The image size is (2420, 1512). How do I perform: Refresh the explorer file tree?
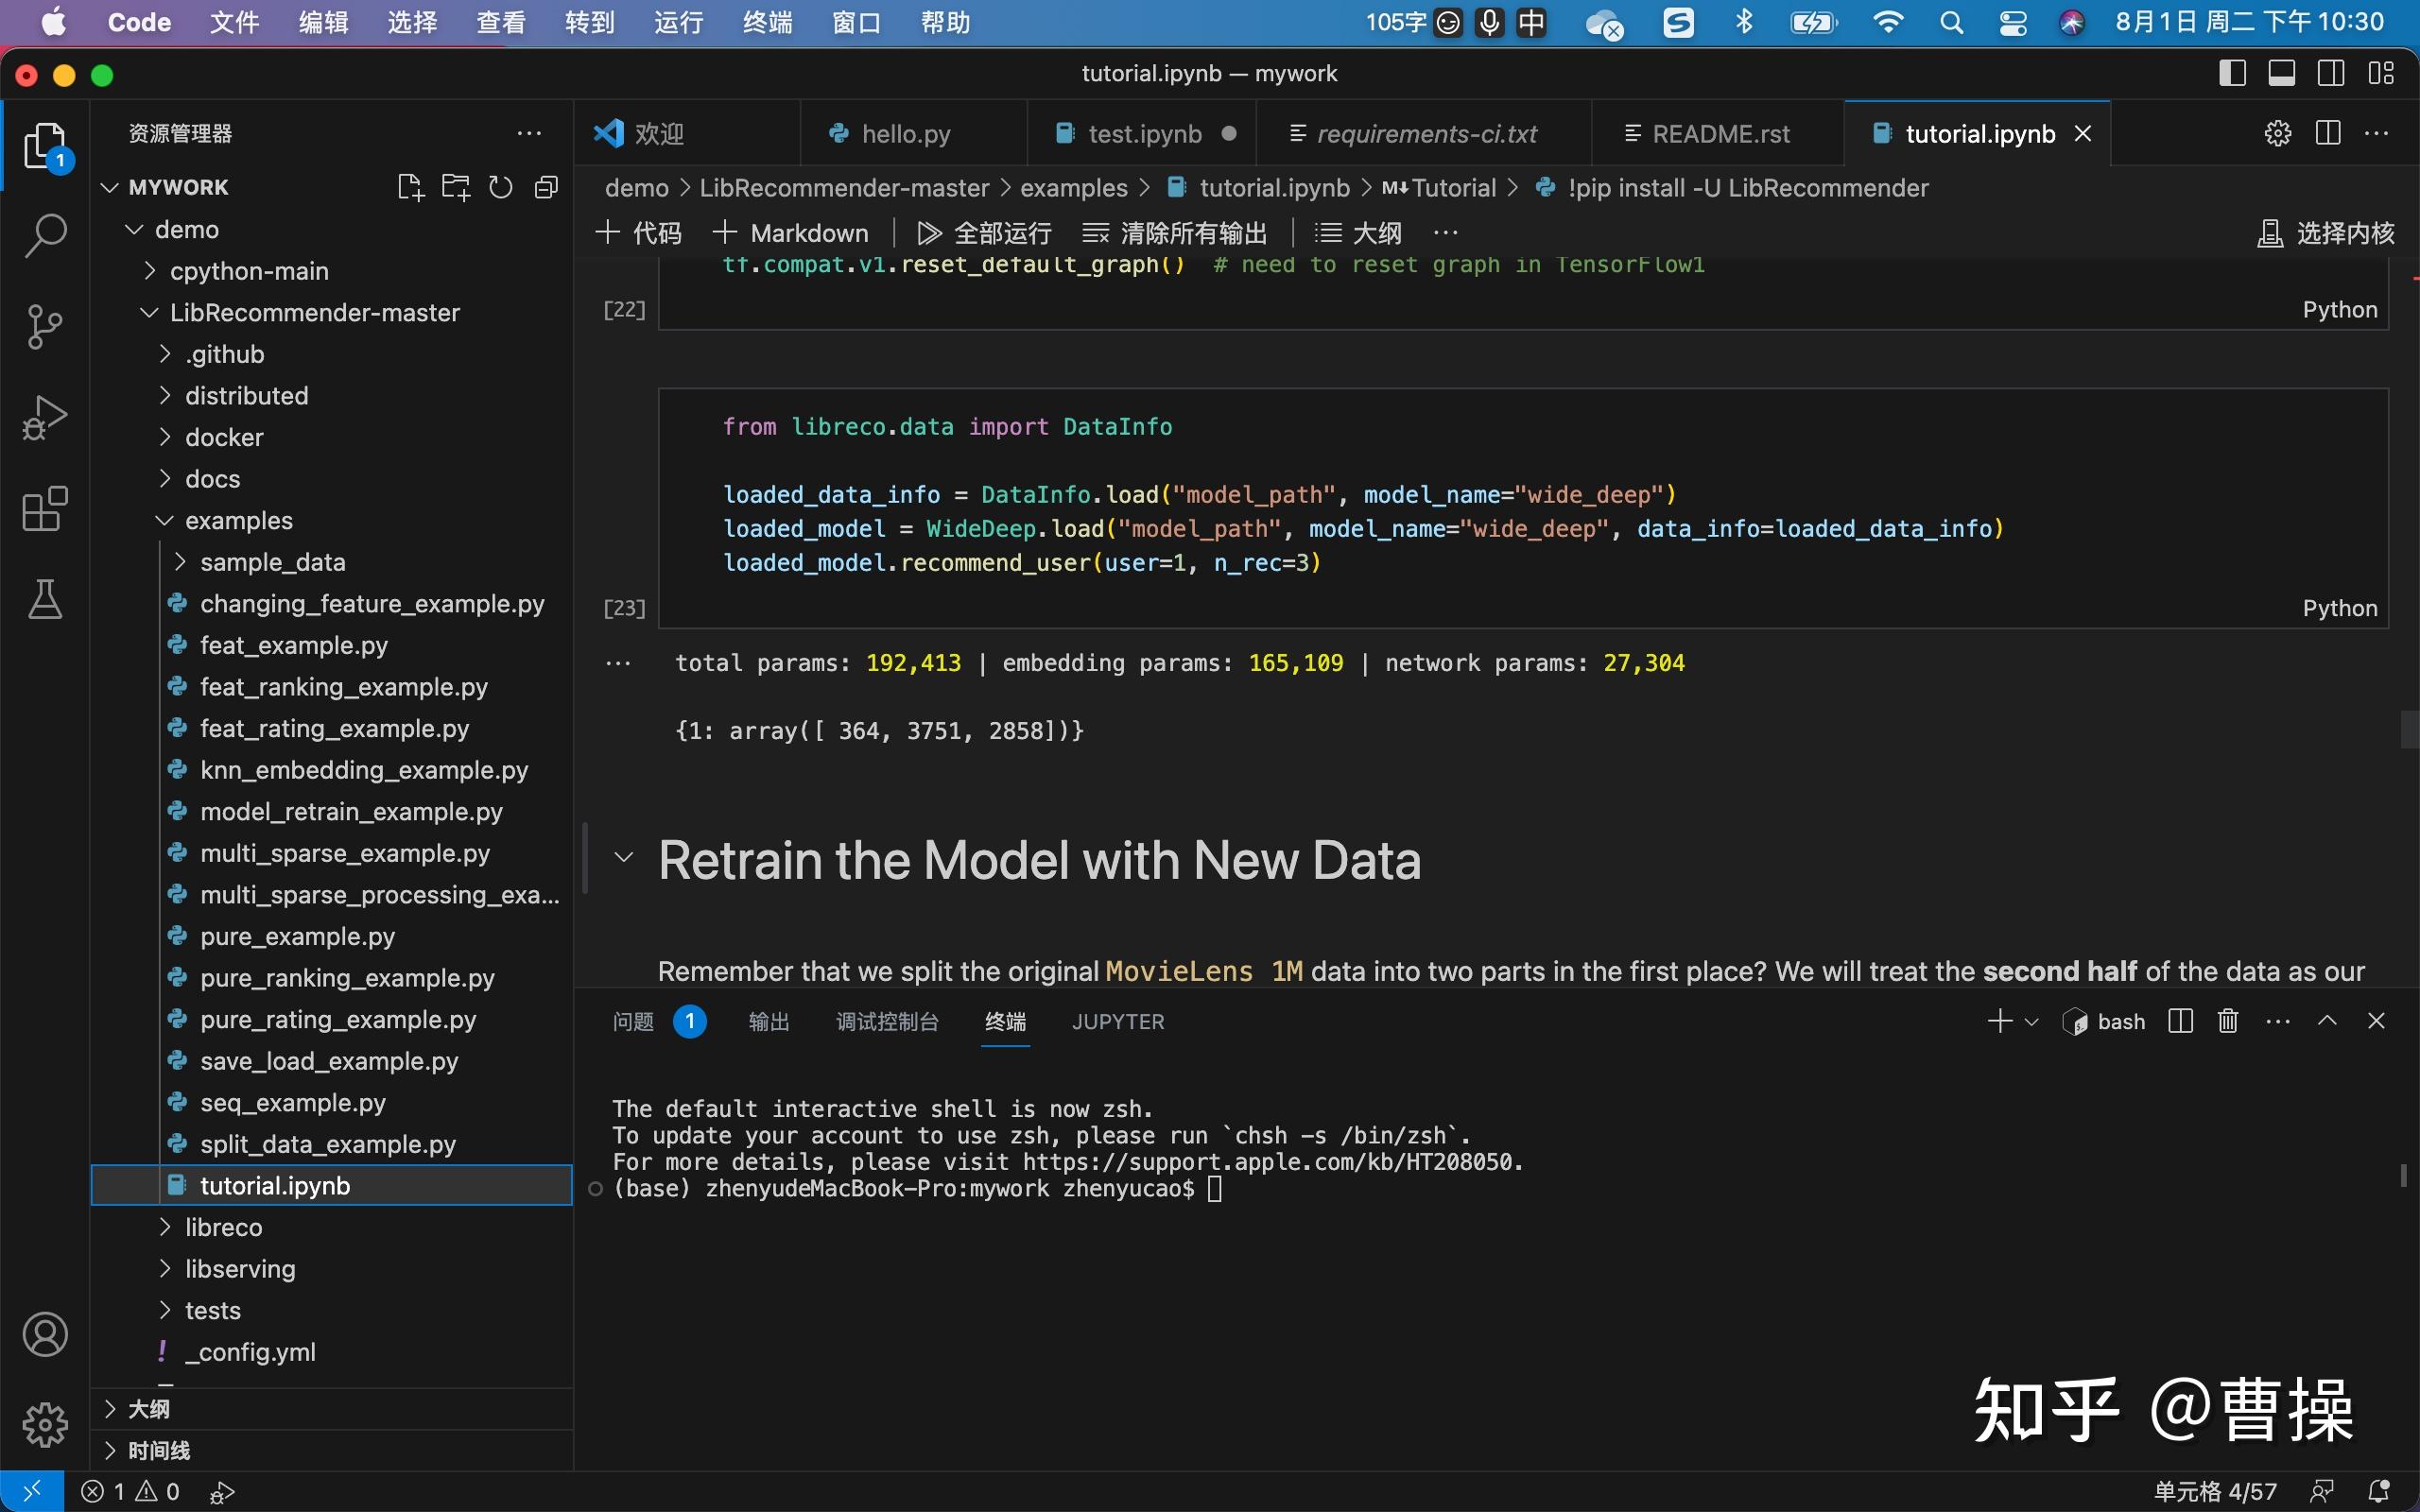(x=501, y=187)
